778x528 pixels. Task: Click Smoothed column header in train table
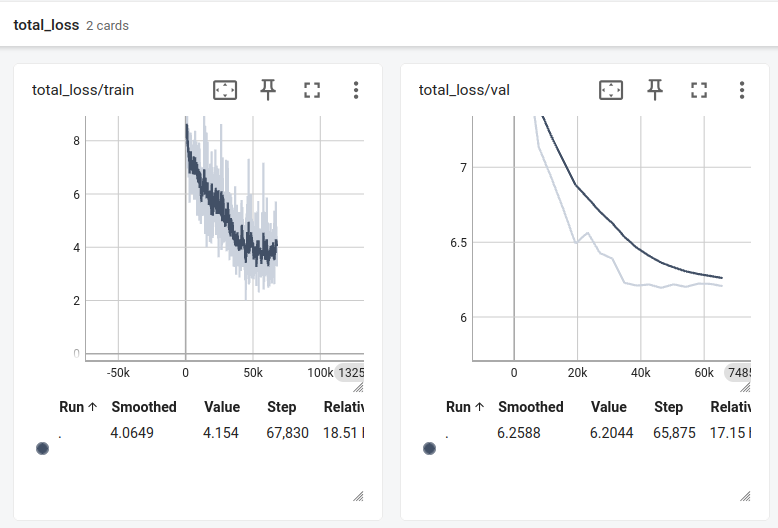[x=144, y=407]
